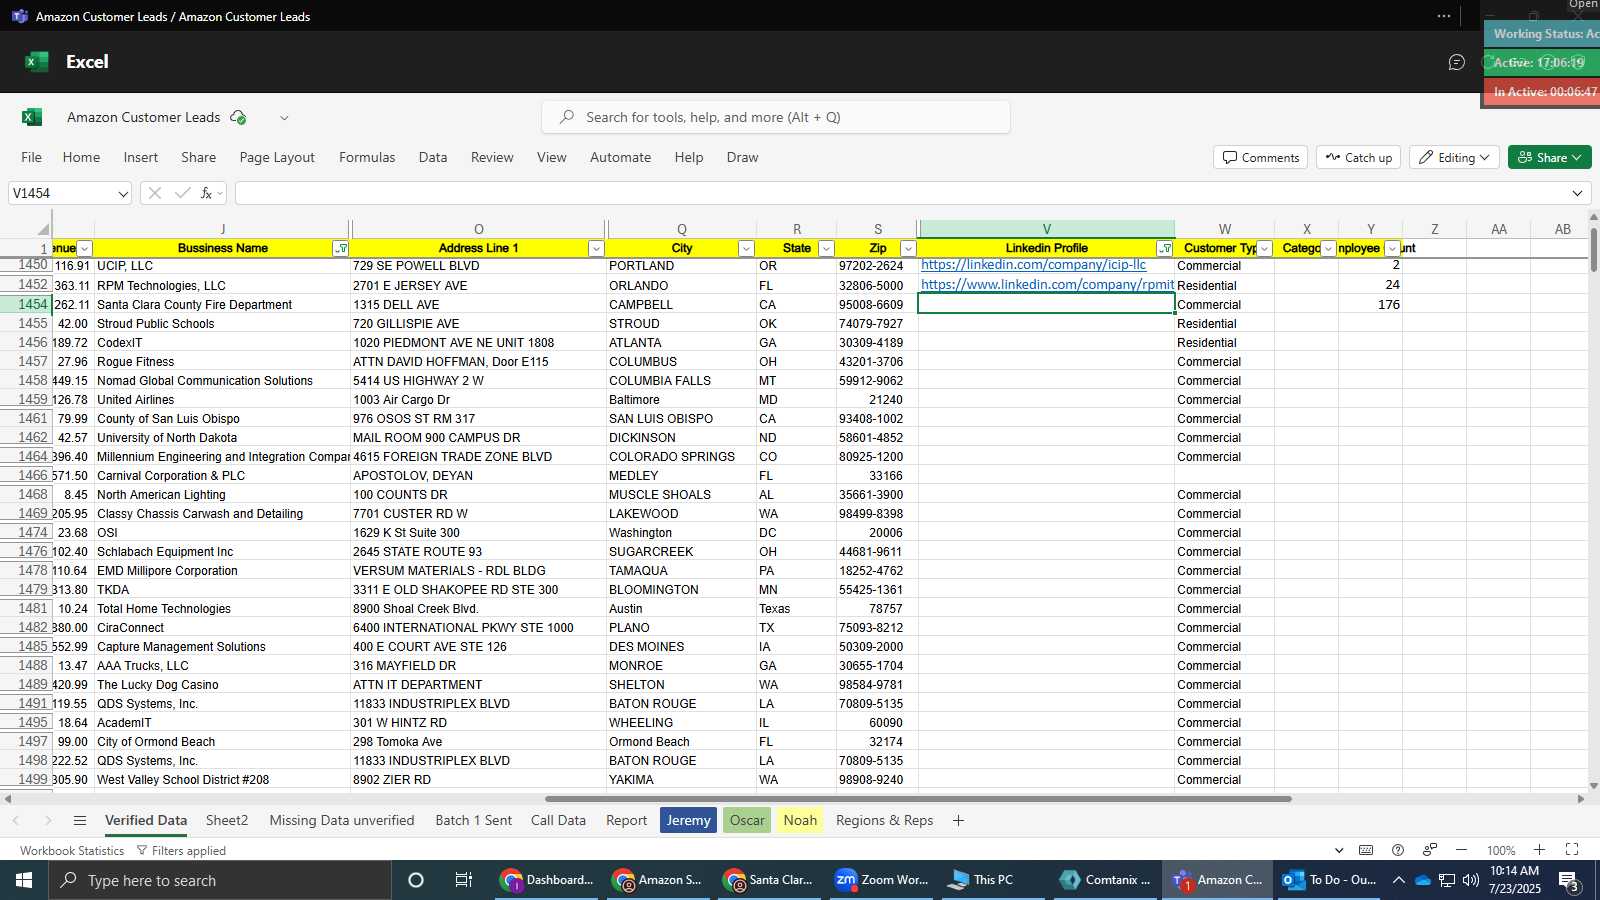Open the State column filter dropdown

pyautogui.click(x=826, y=248)
